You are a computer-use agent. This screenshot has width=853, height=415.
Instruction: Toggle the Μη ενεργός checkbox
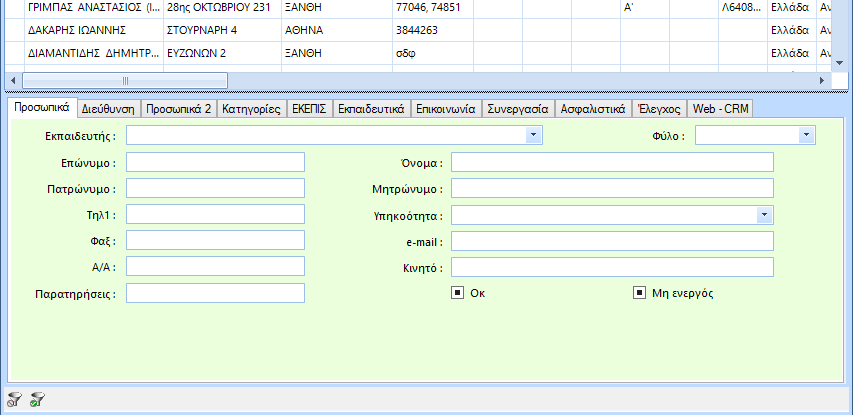639,293
